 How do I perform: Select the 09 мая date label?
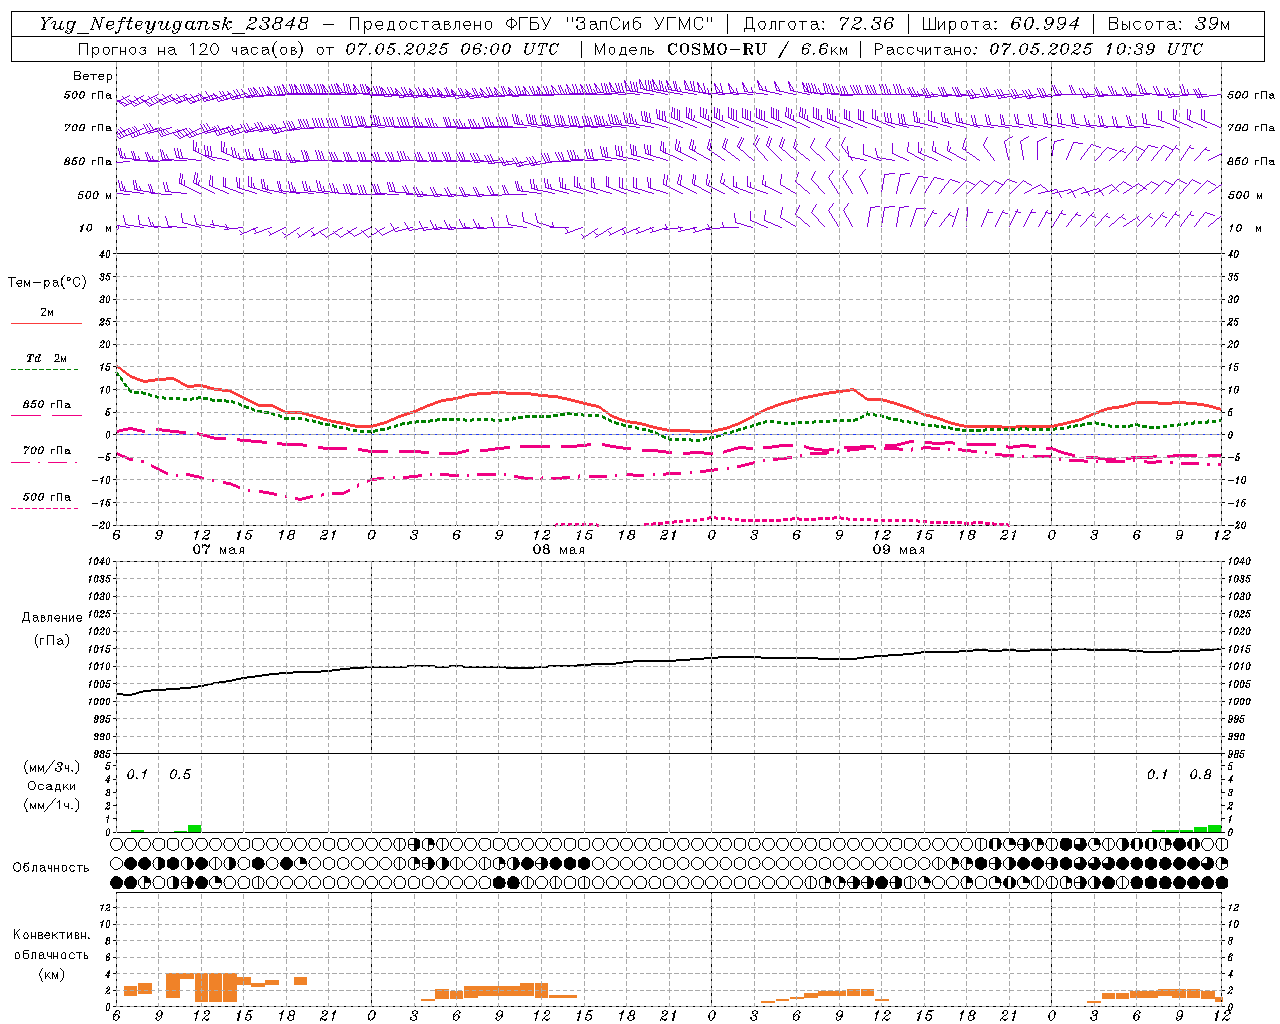(899, 550)
